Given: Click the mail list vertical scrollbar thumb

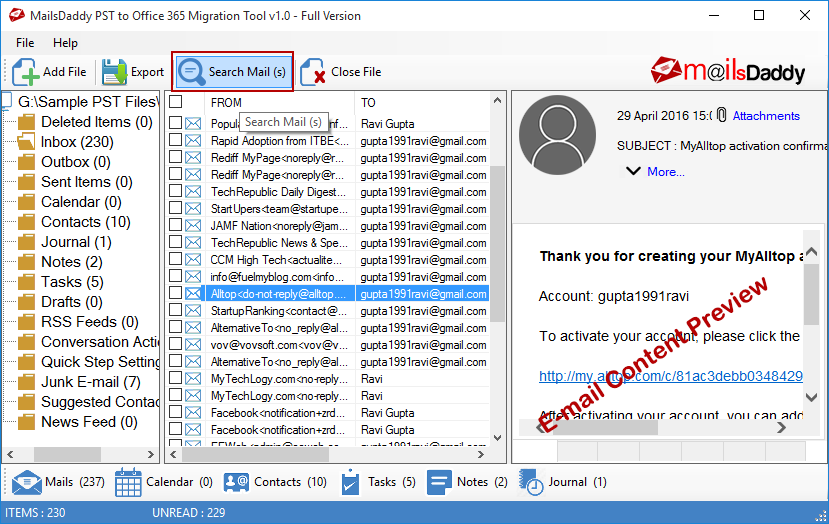Looking at the screenshot, I should pos(497,244).
